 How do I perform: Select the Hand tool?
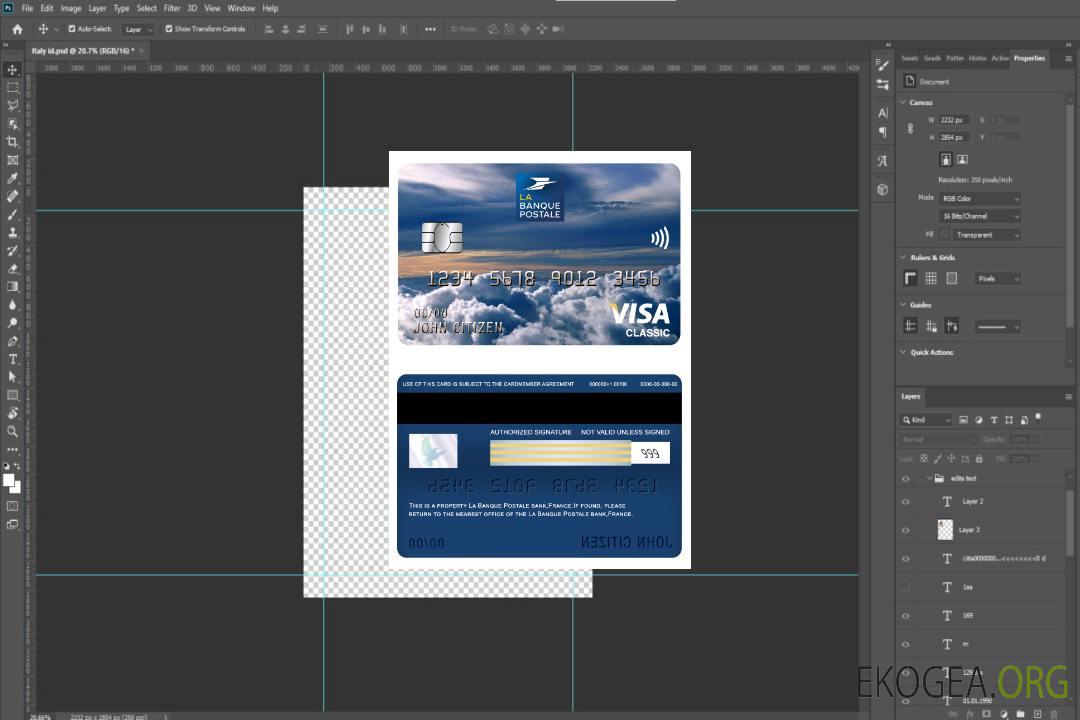(x=12, y=413)
